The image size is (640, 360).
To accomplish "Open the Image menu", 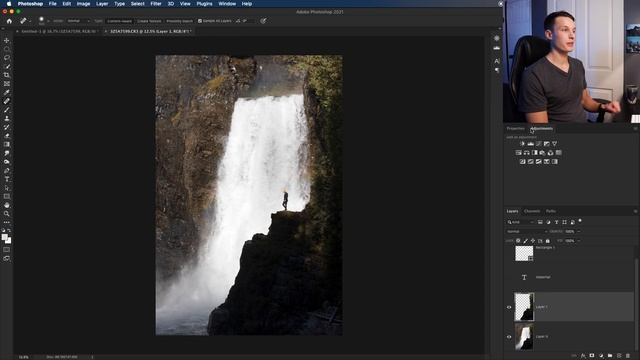I will point(83,4).
